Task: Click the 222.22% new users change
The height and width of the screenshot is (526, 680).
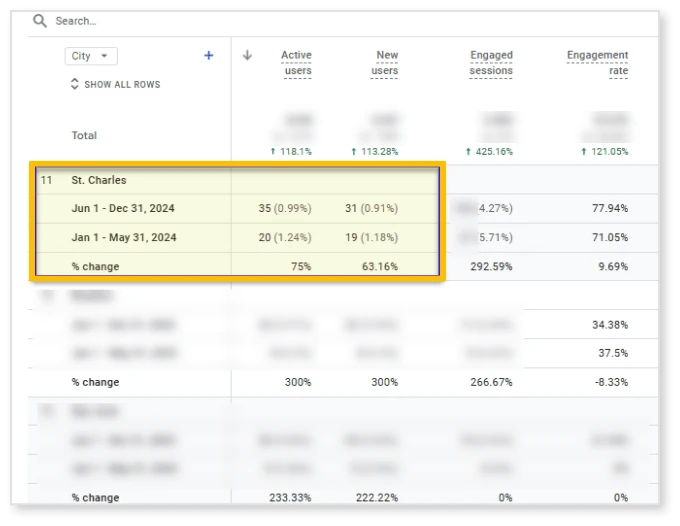Action: [377, 497]
